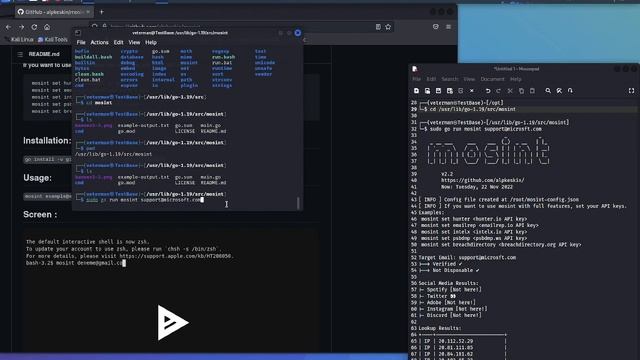Click 'Target Email: support@microsoft.com' line in Mousepad
This screenshot has width=640, height=360.
tap(467, 258)
